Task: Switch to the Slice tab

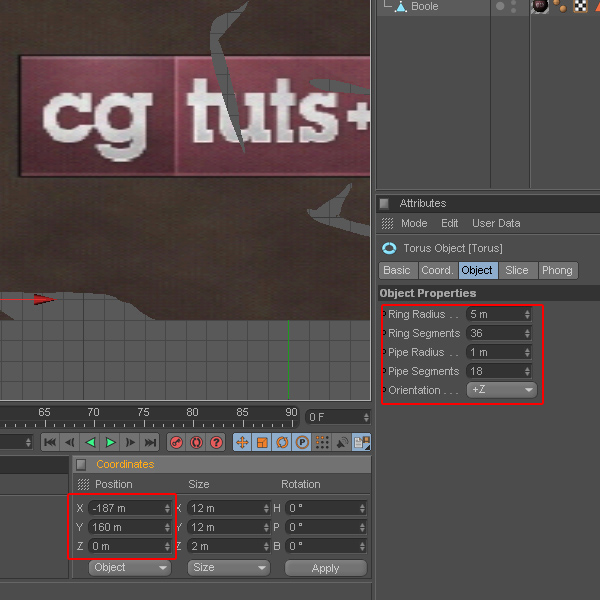Action: click(x=517, y=271)
